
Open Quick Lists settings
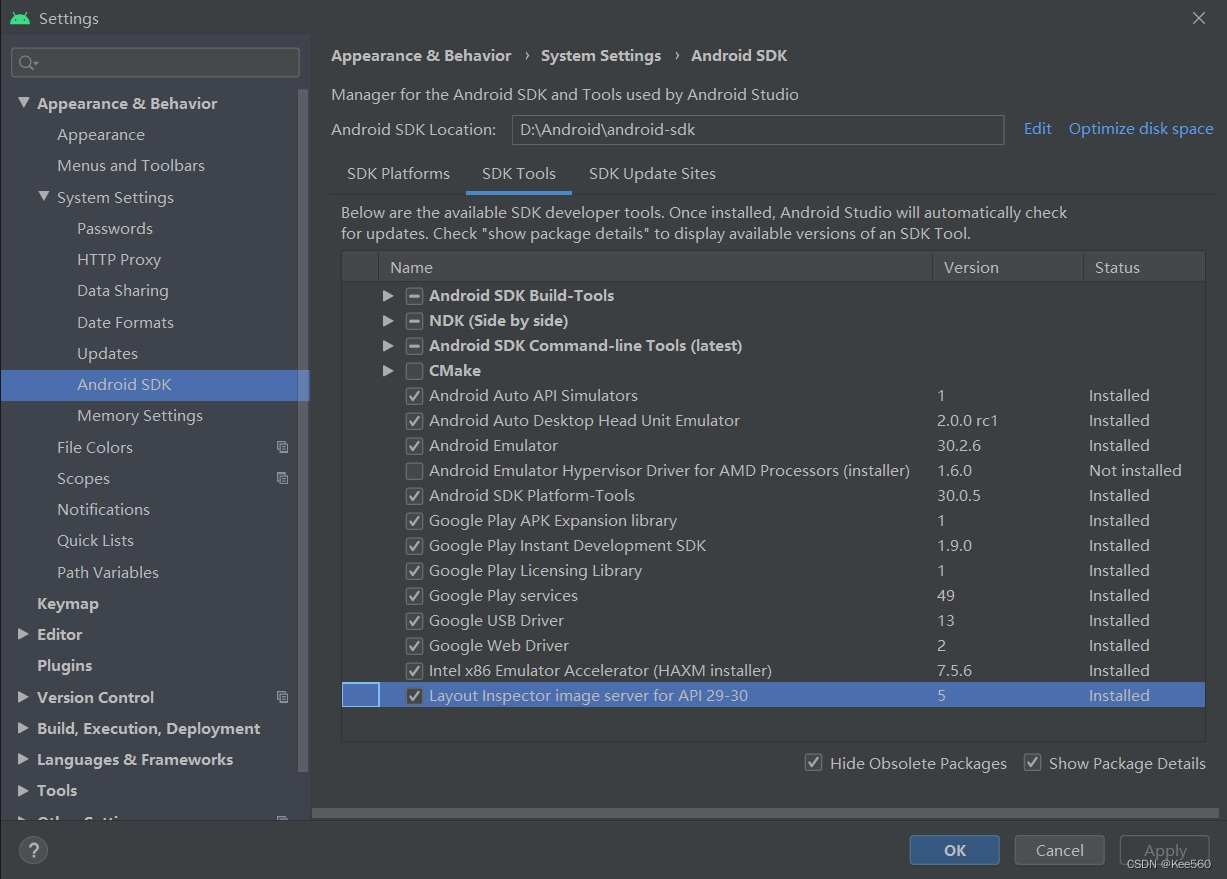coord(95,541)
